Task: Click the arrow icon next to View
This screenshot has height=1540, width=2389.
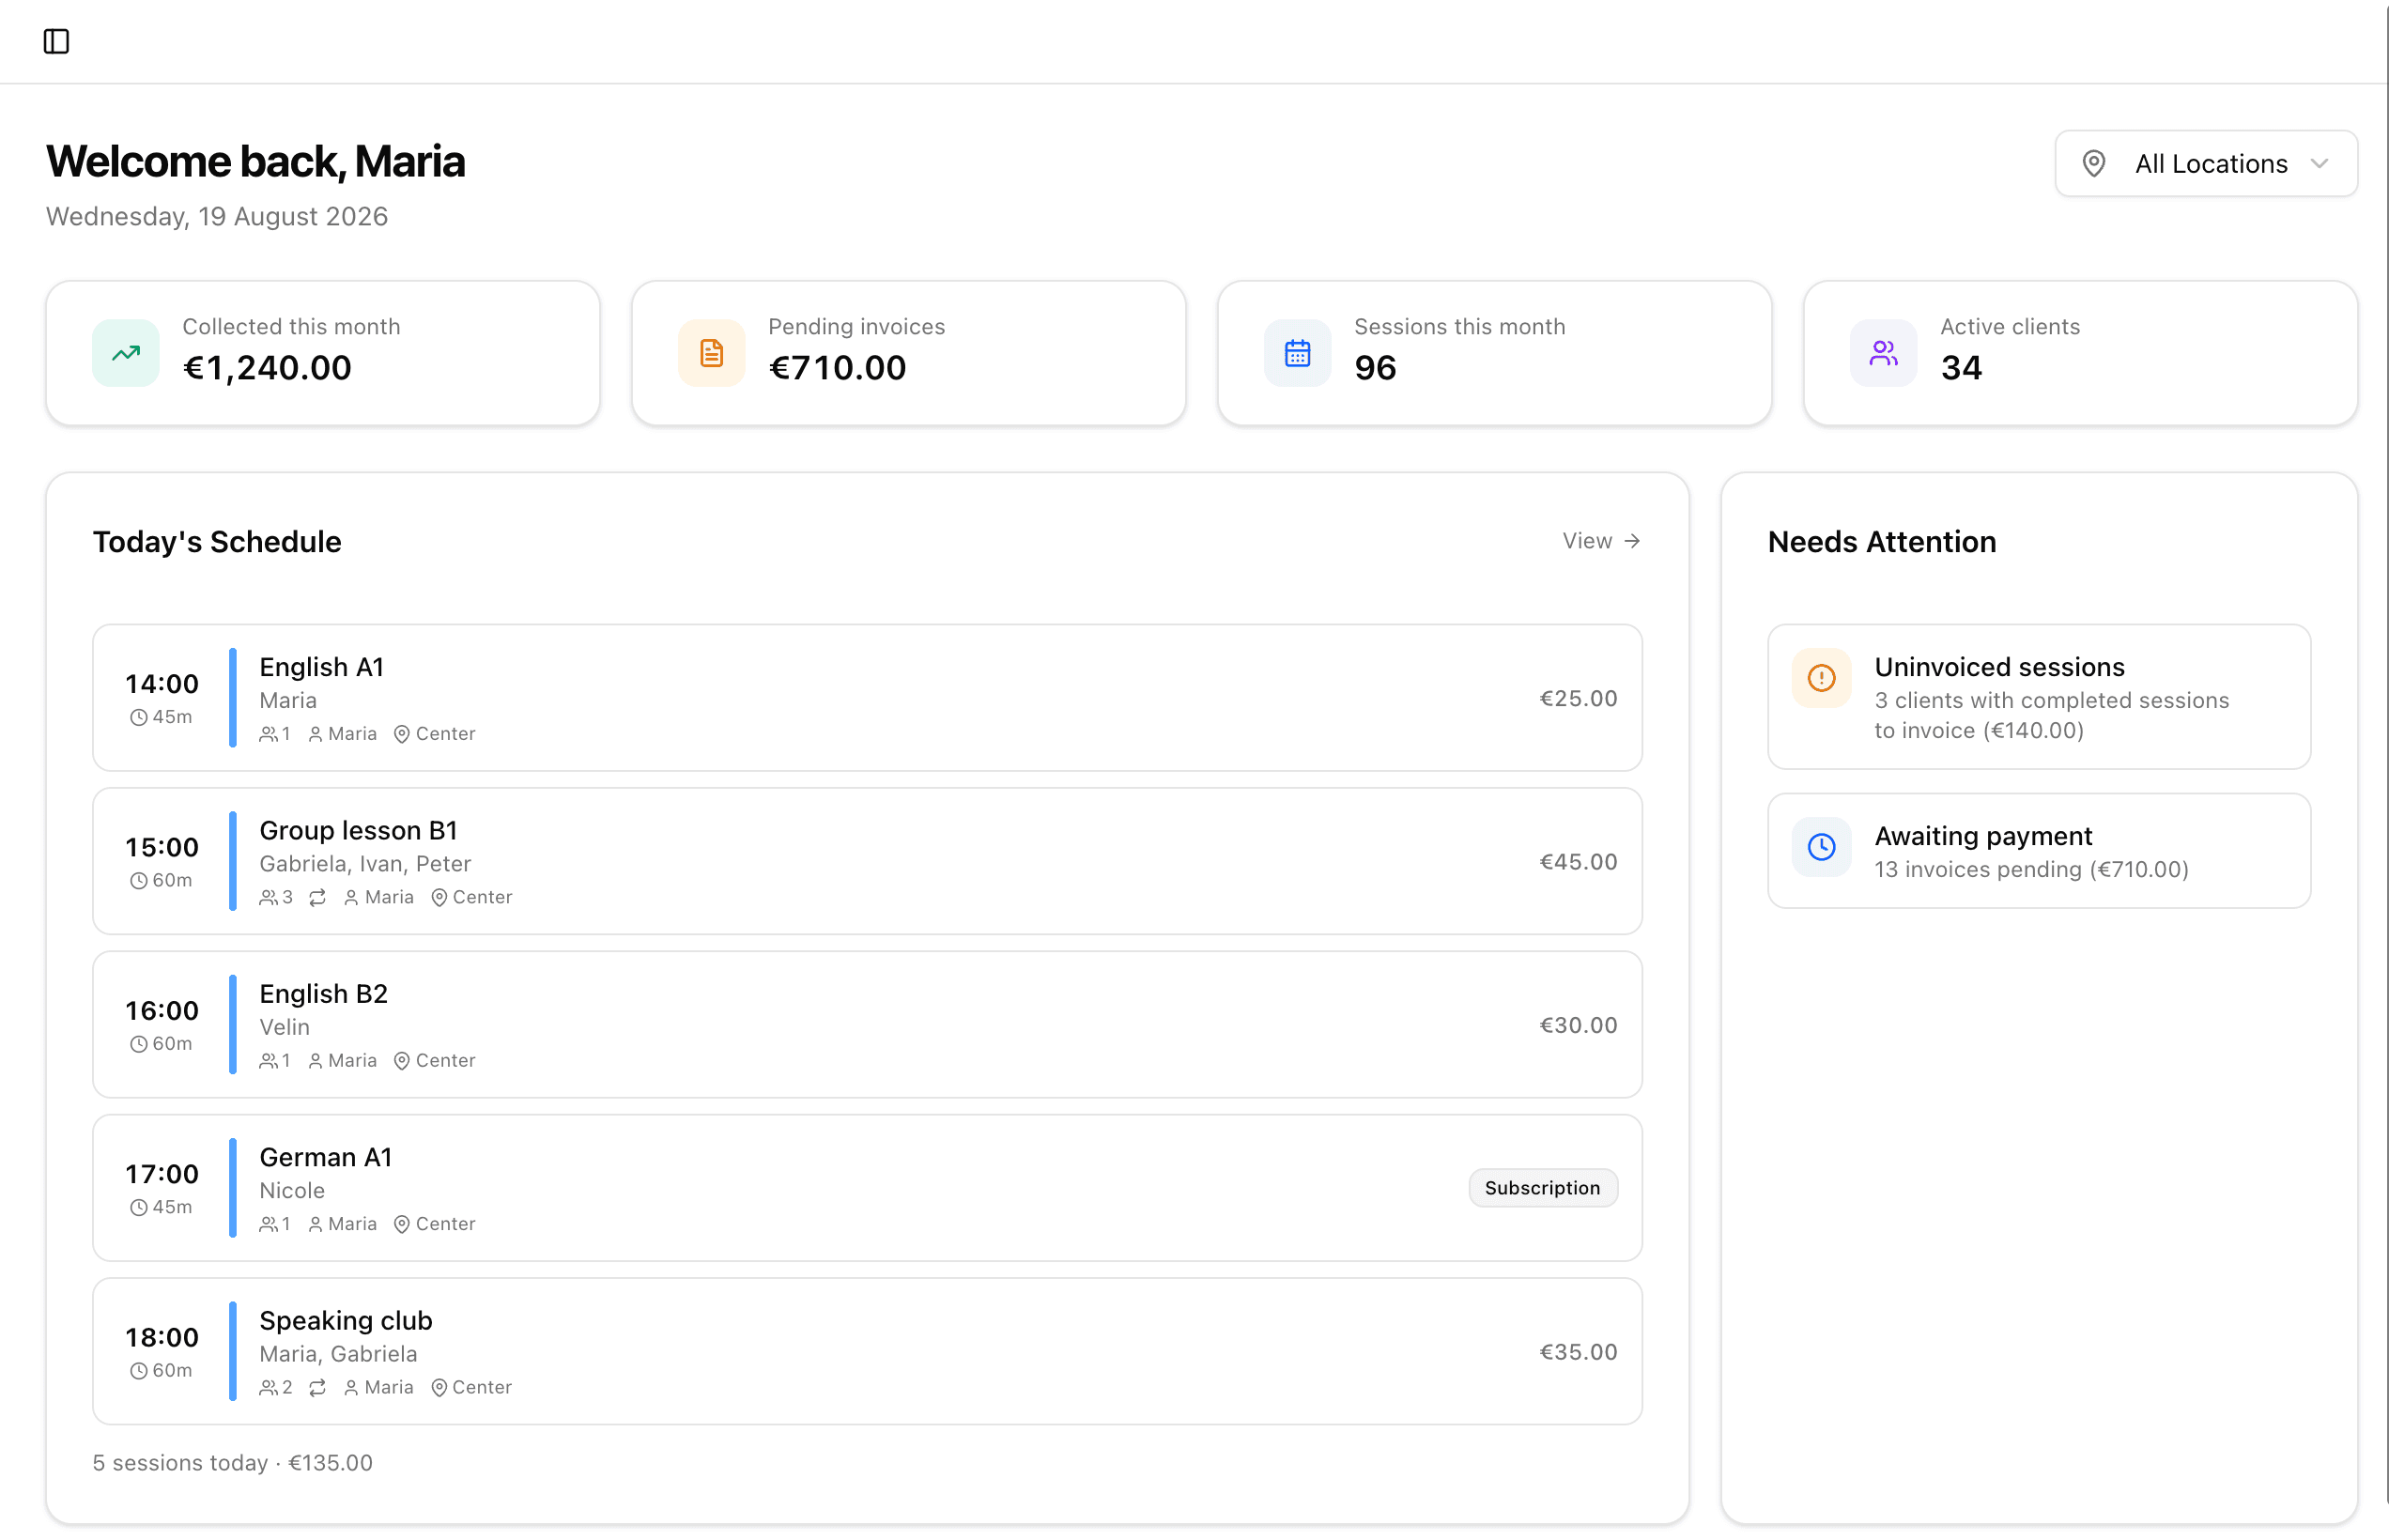Action: pos(1632,541)
